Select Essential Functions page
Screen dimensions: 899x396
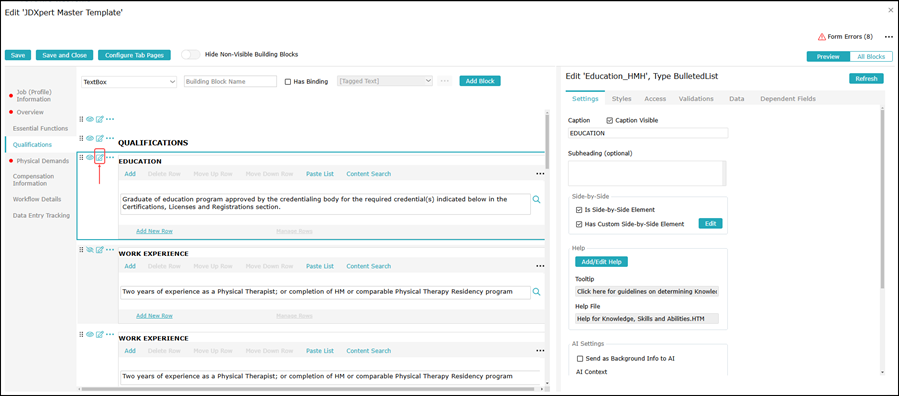(40, 128)
